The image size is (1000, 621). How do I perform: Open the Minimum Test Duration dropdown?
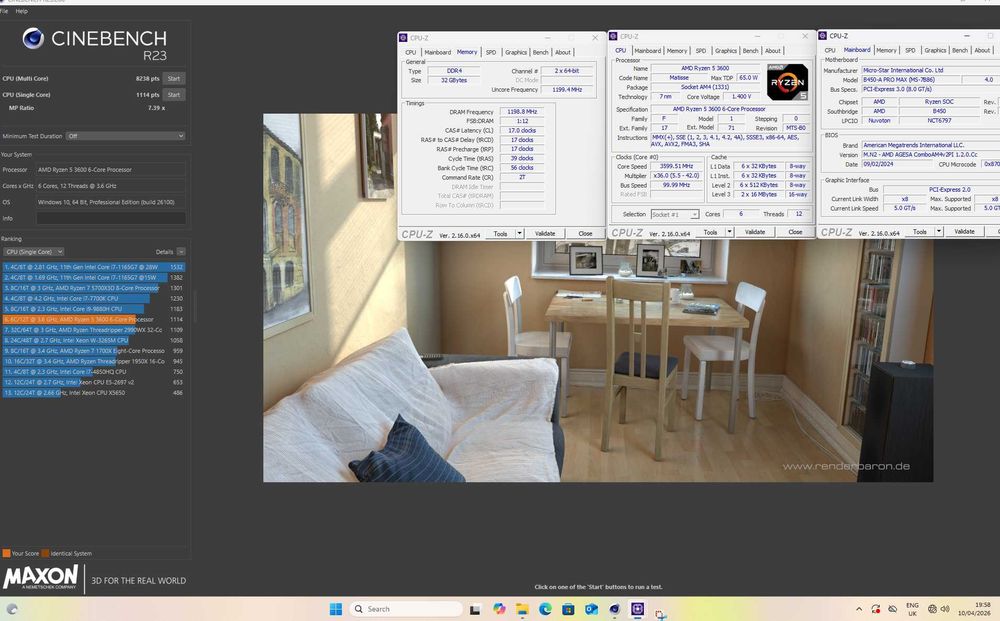point(125,136)
